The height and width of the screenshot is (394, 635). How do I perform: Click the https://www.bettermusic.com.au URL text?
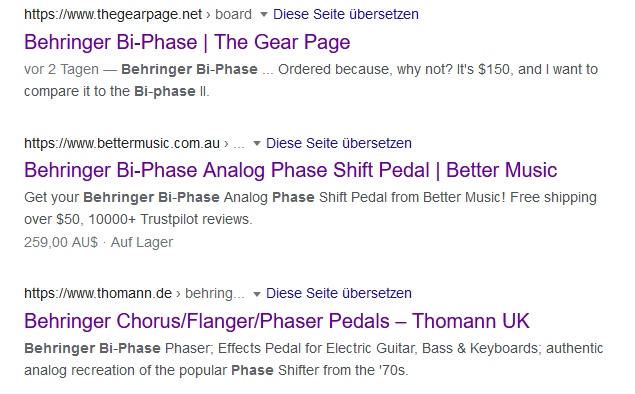pyautogui.click(x=122, y=143)
